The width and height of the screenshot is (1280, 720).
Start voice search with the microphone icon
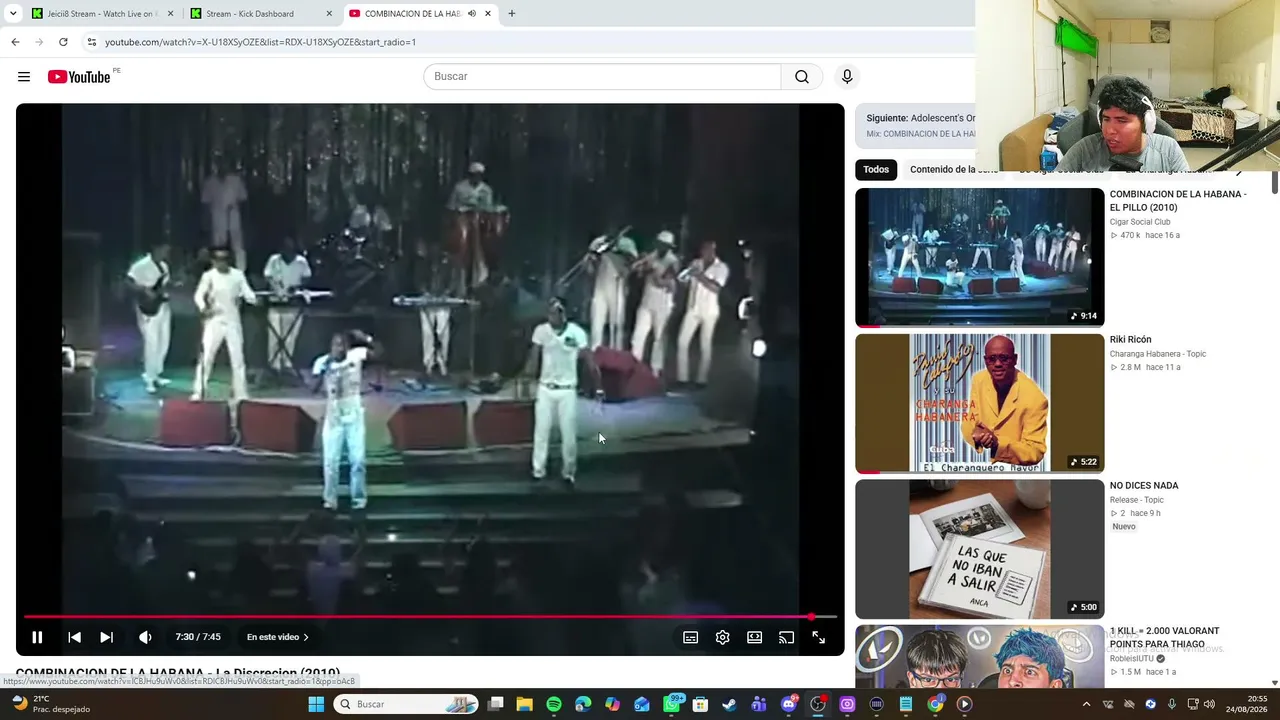(847, 77)
